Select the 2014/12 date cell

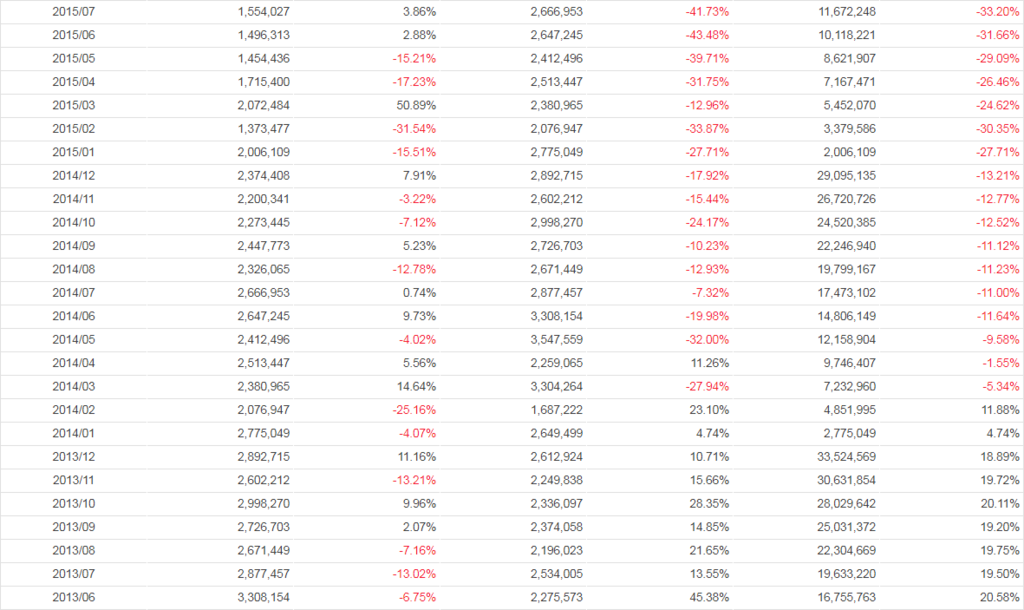click(x=72, y=176)
